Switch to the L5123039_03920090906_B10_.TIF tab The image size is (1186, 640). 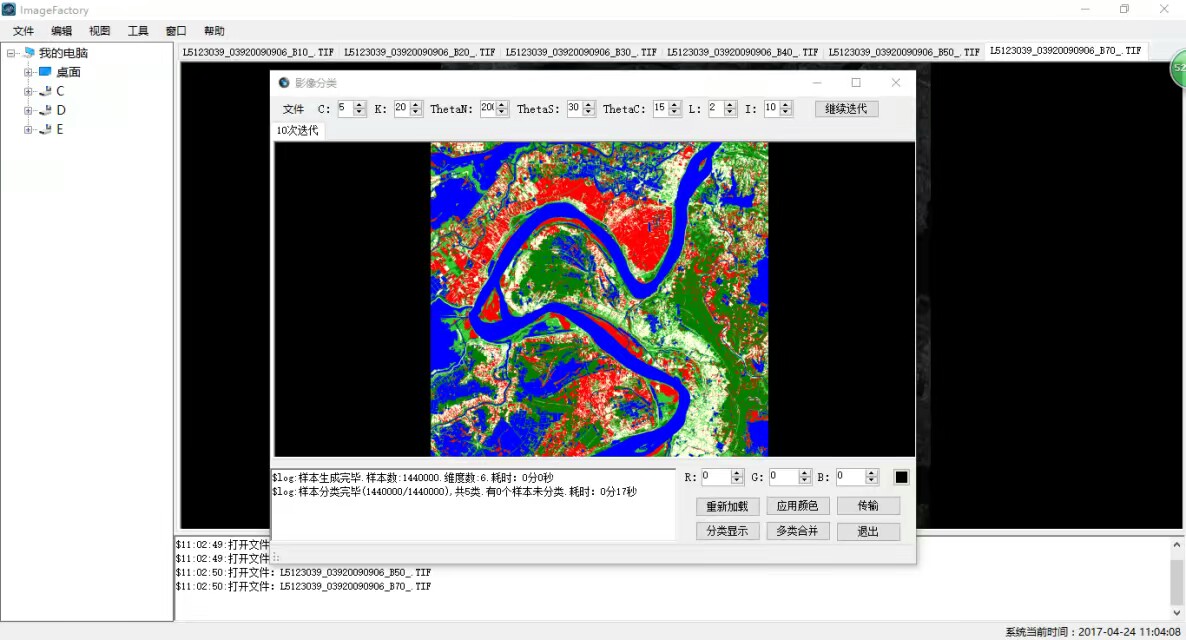click(x=258, y=52)
